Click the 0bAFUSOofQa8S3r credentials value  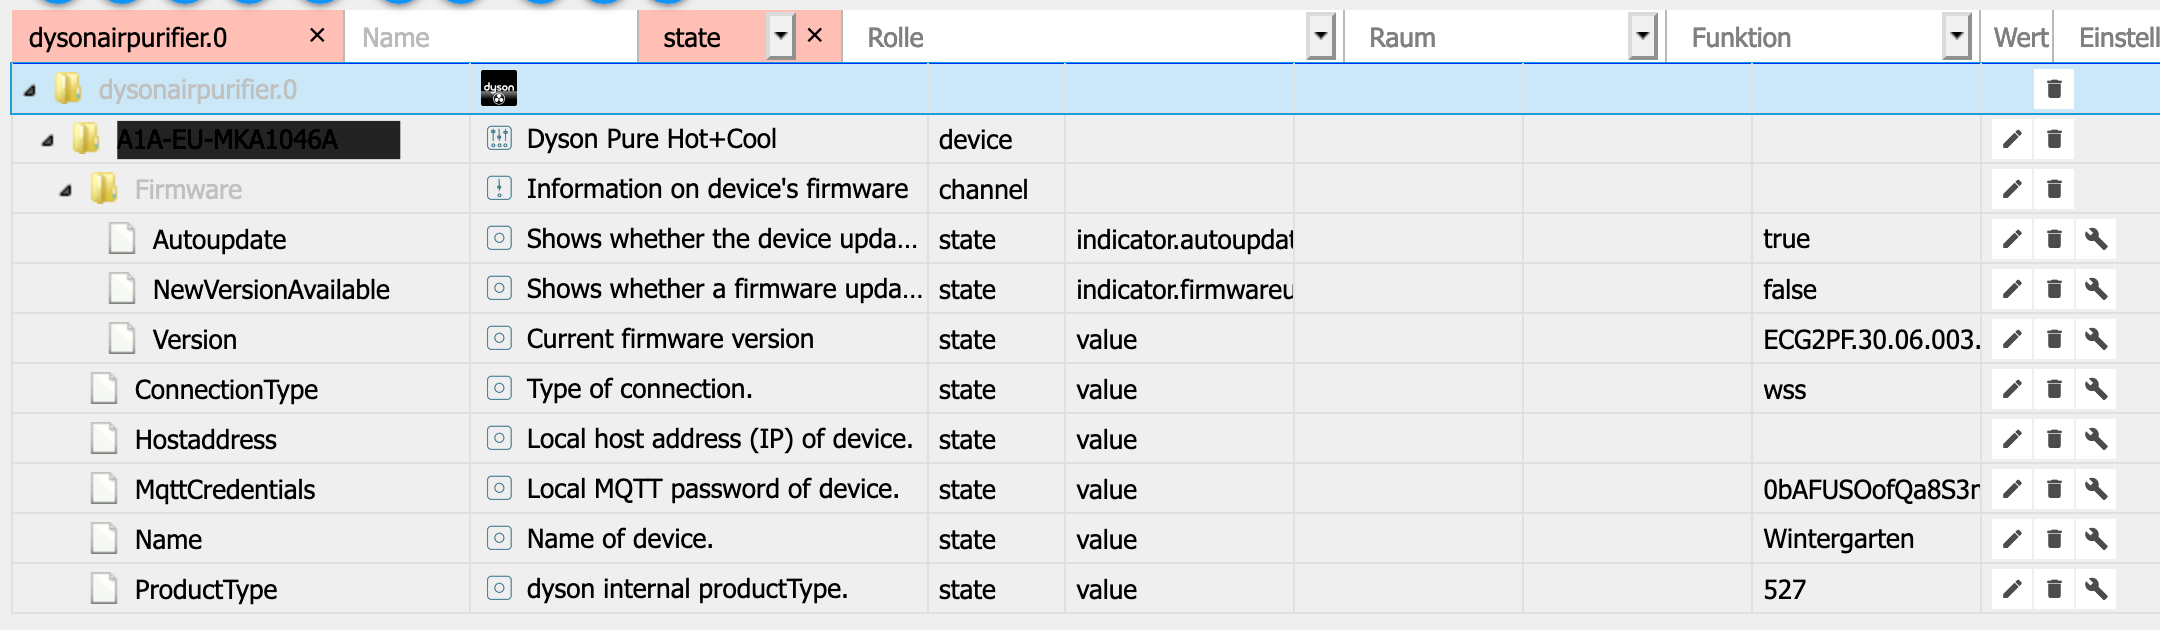point(1871,489)
